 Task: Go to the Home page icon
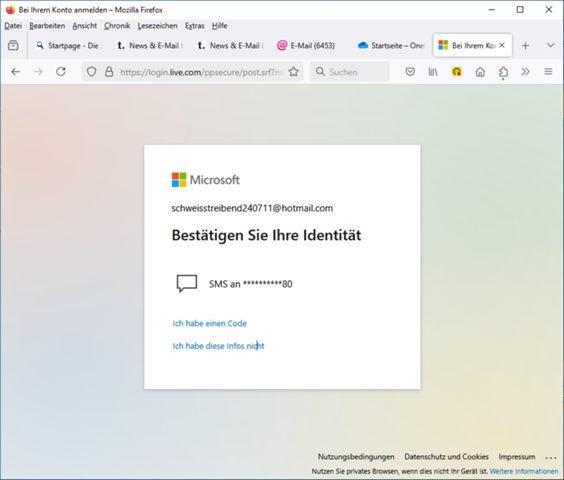coord(480,72)
